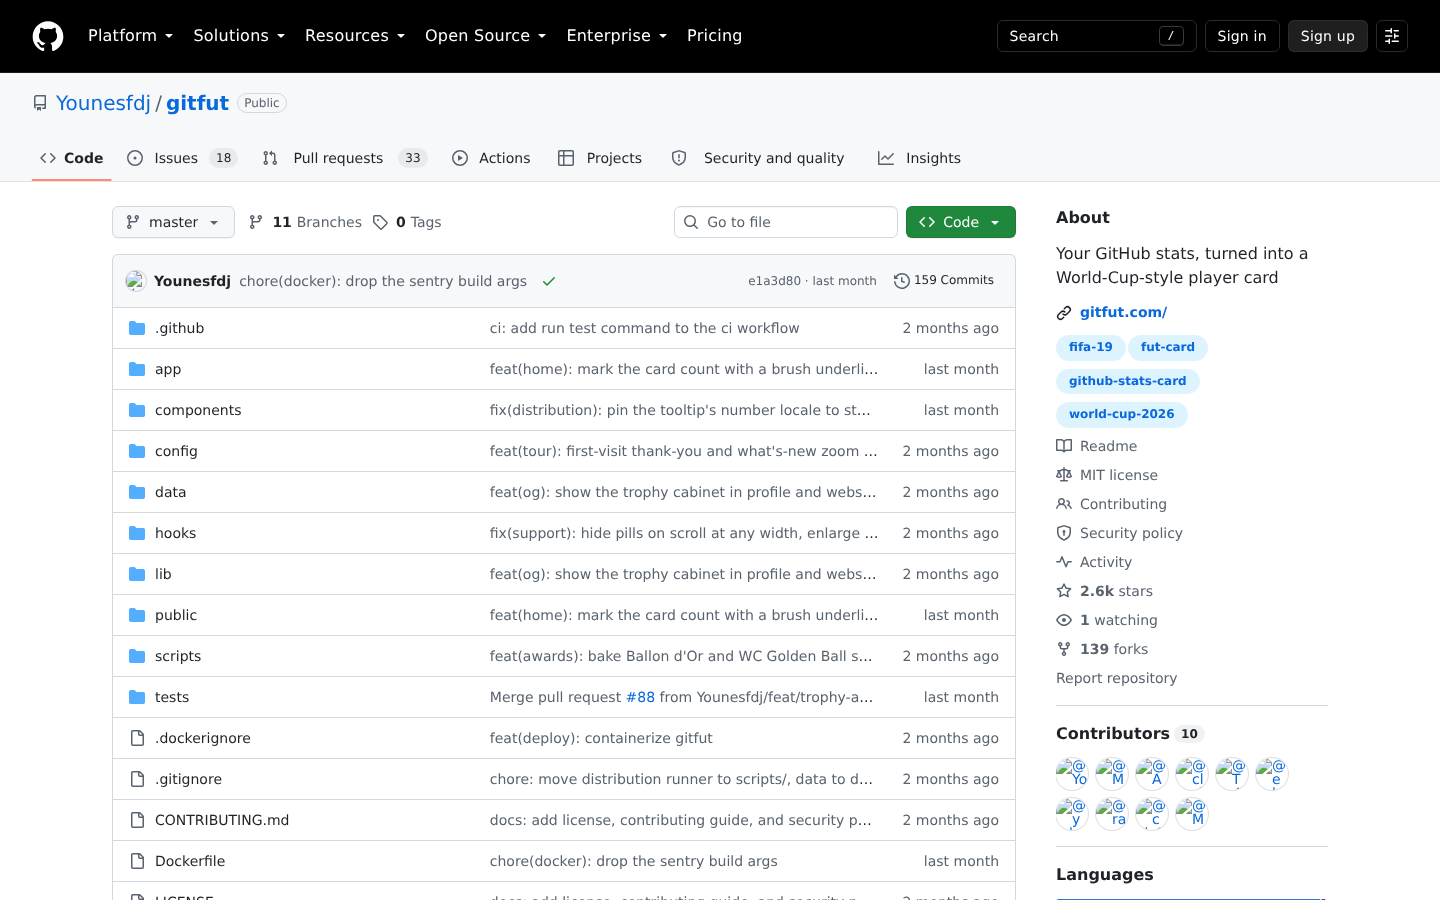Click the tag icon next to 0 Tags
Screen dimensions: 1440x900
tap(380, 222)
